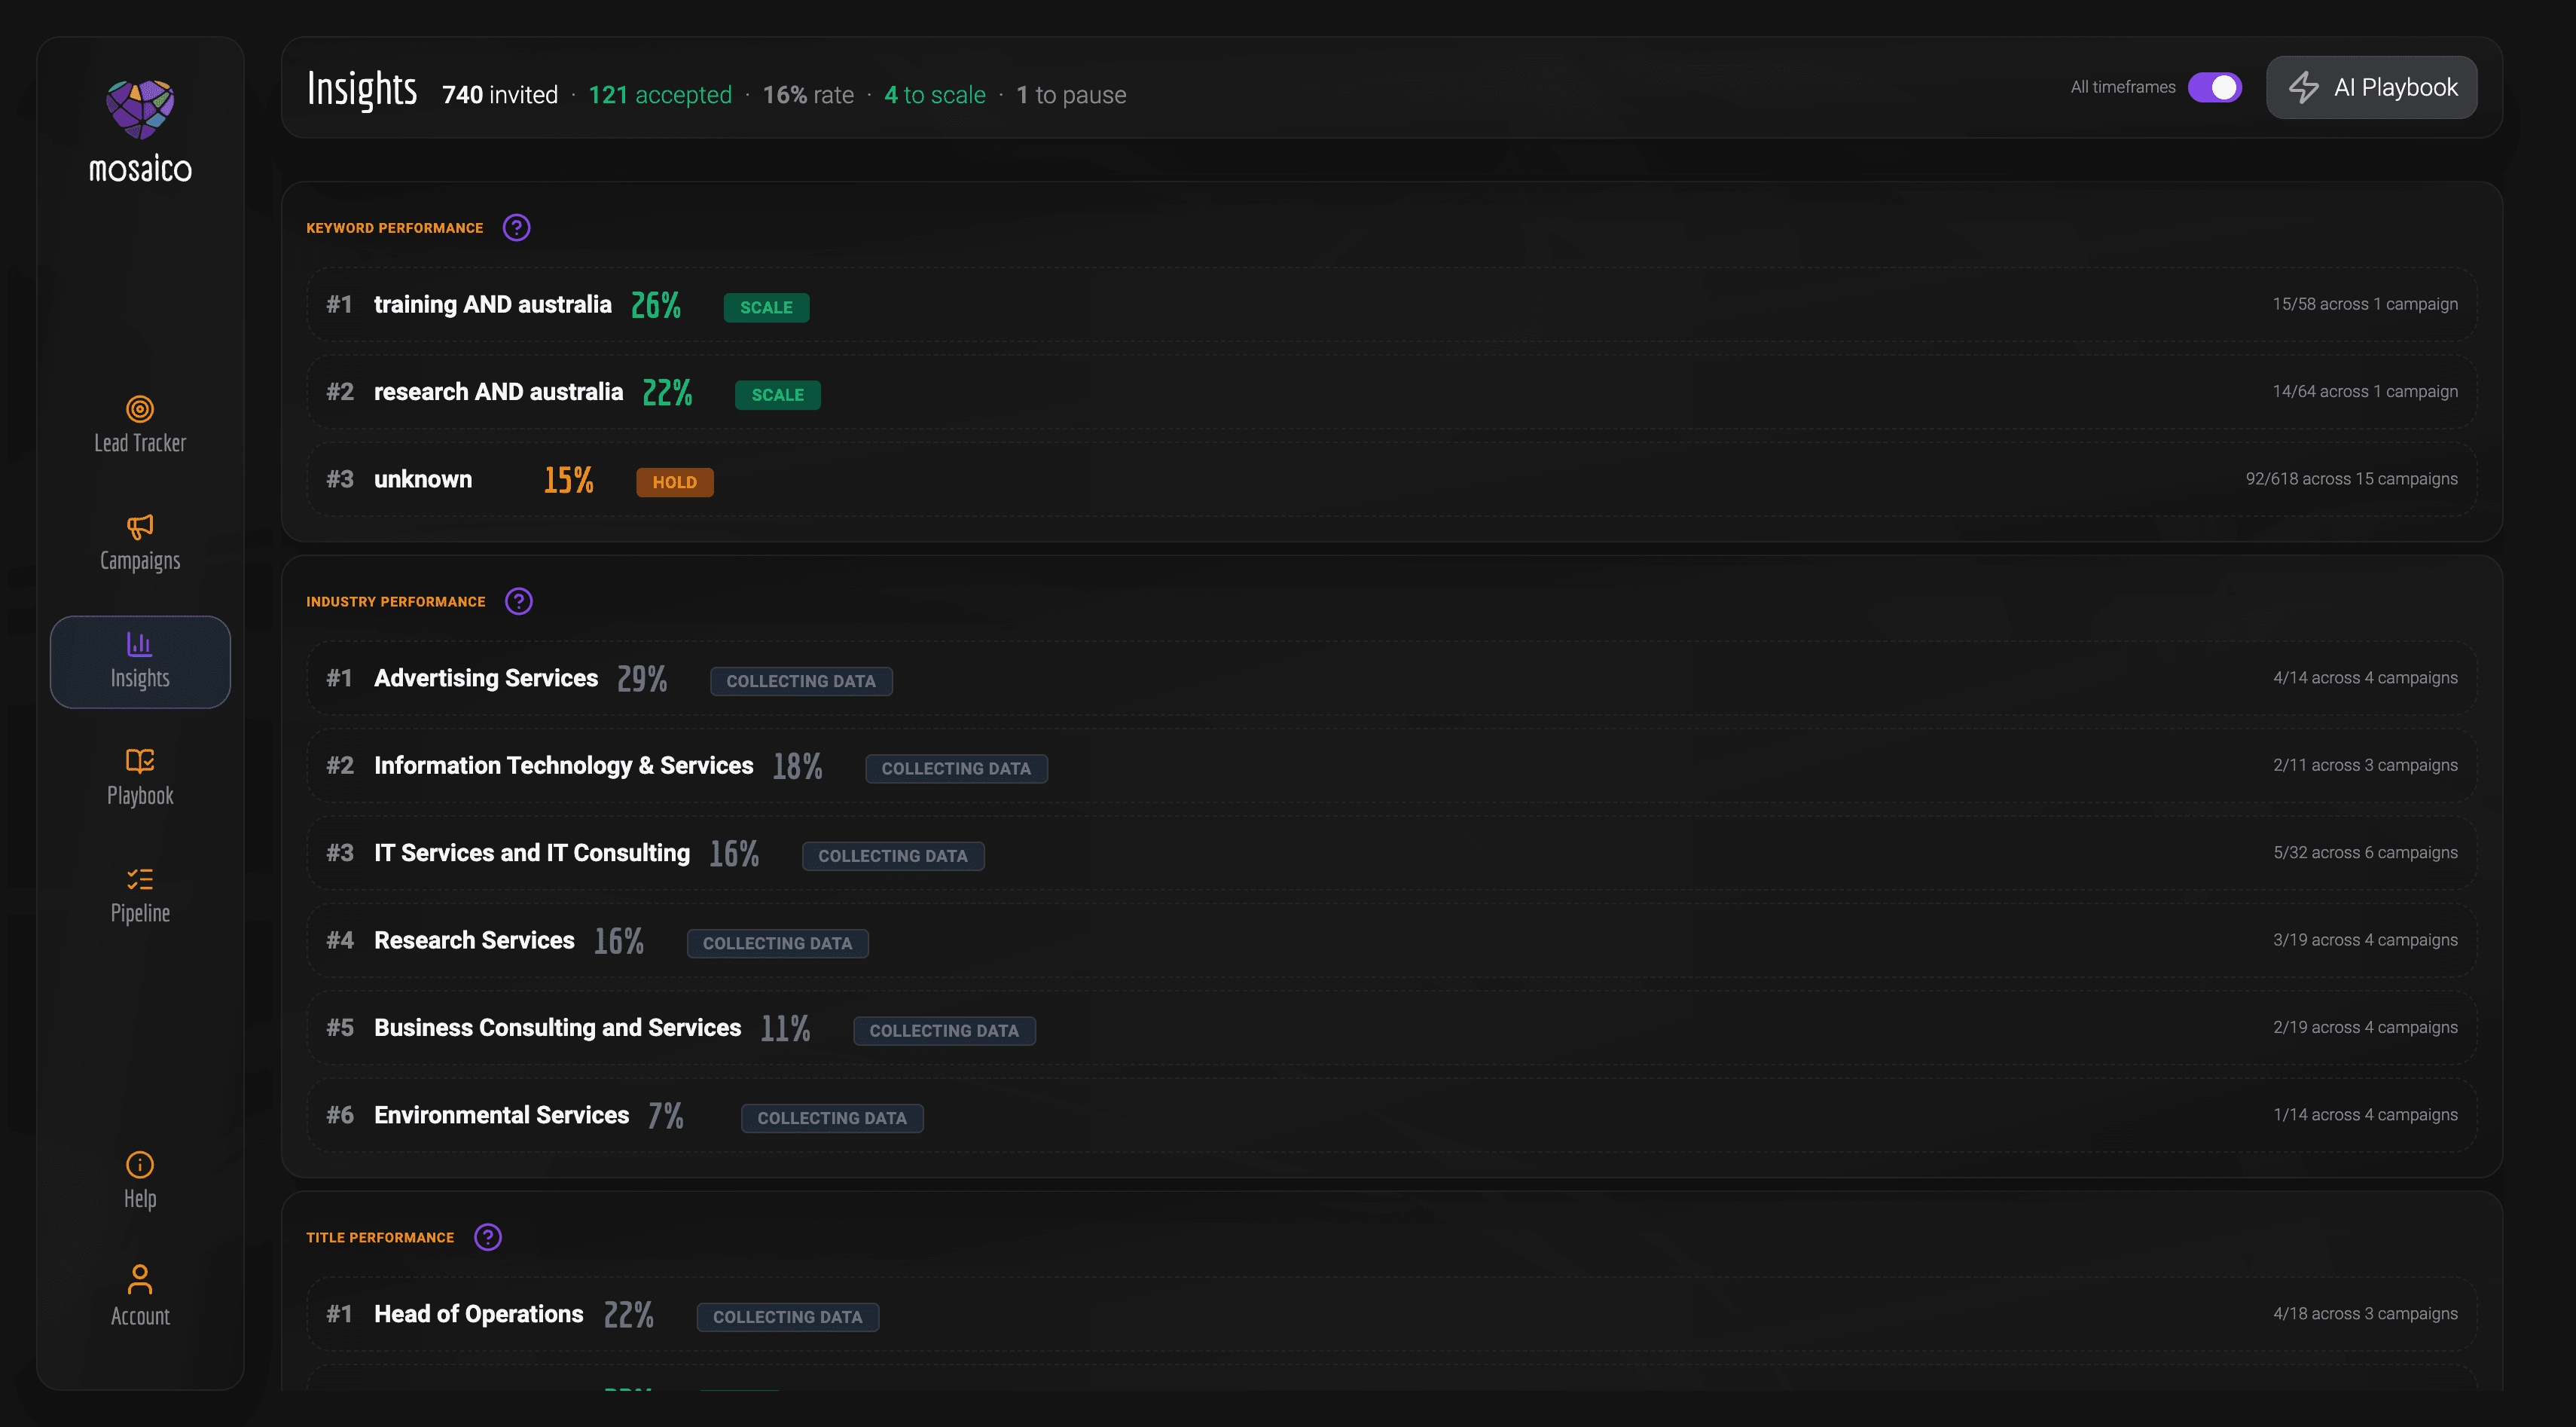Open Campaigns megaphone icon
The height and width of the screenshot is (1427, 2576).
click(140, 526)
